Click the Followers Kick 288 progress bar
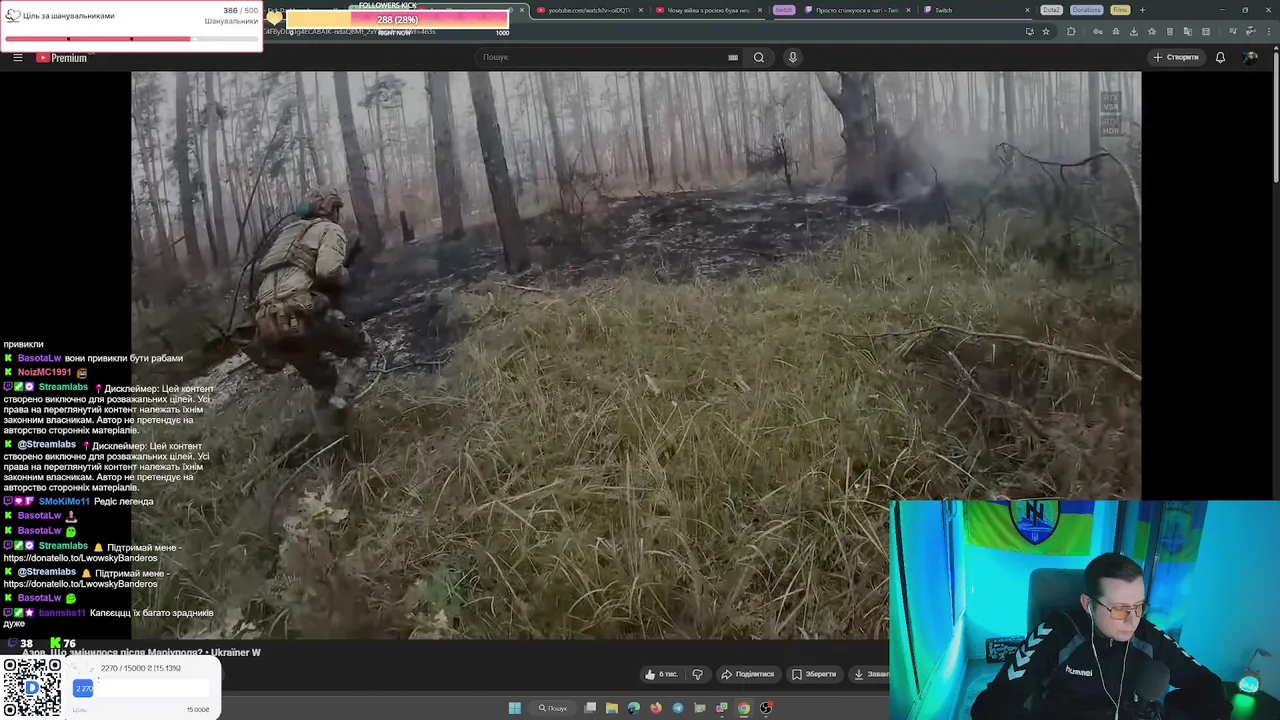 click(397, 19)
